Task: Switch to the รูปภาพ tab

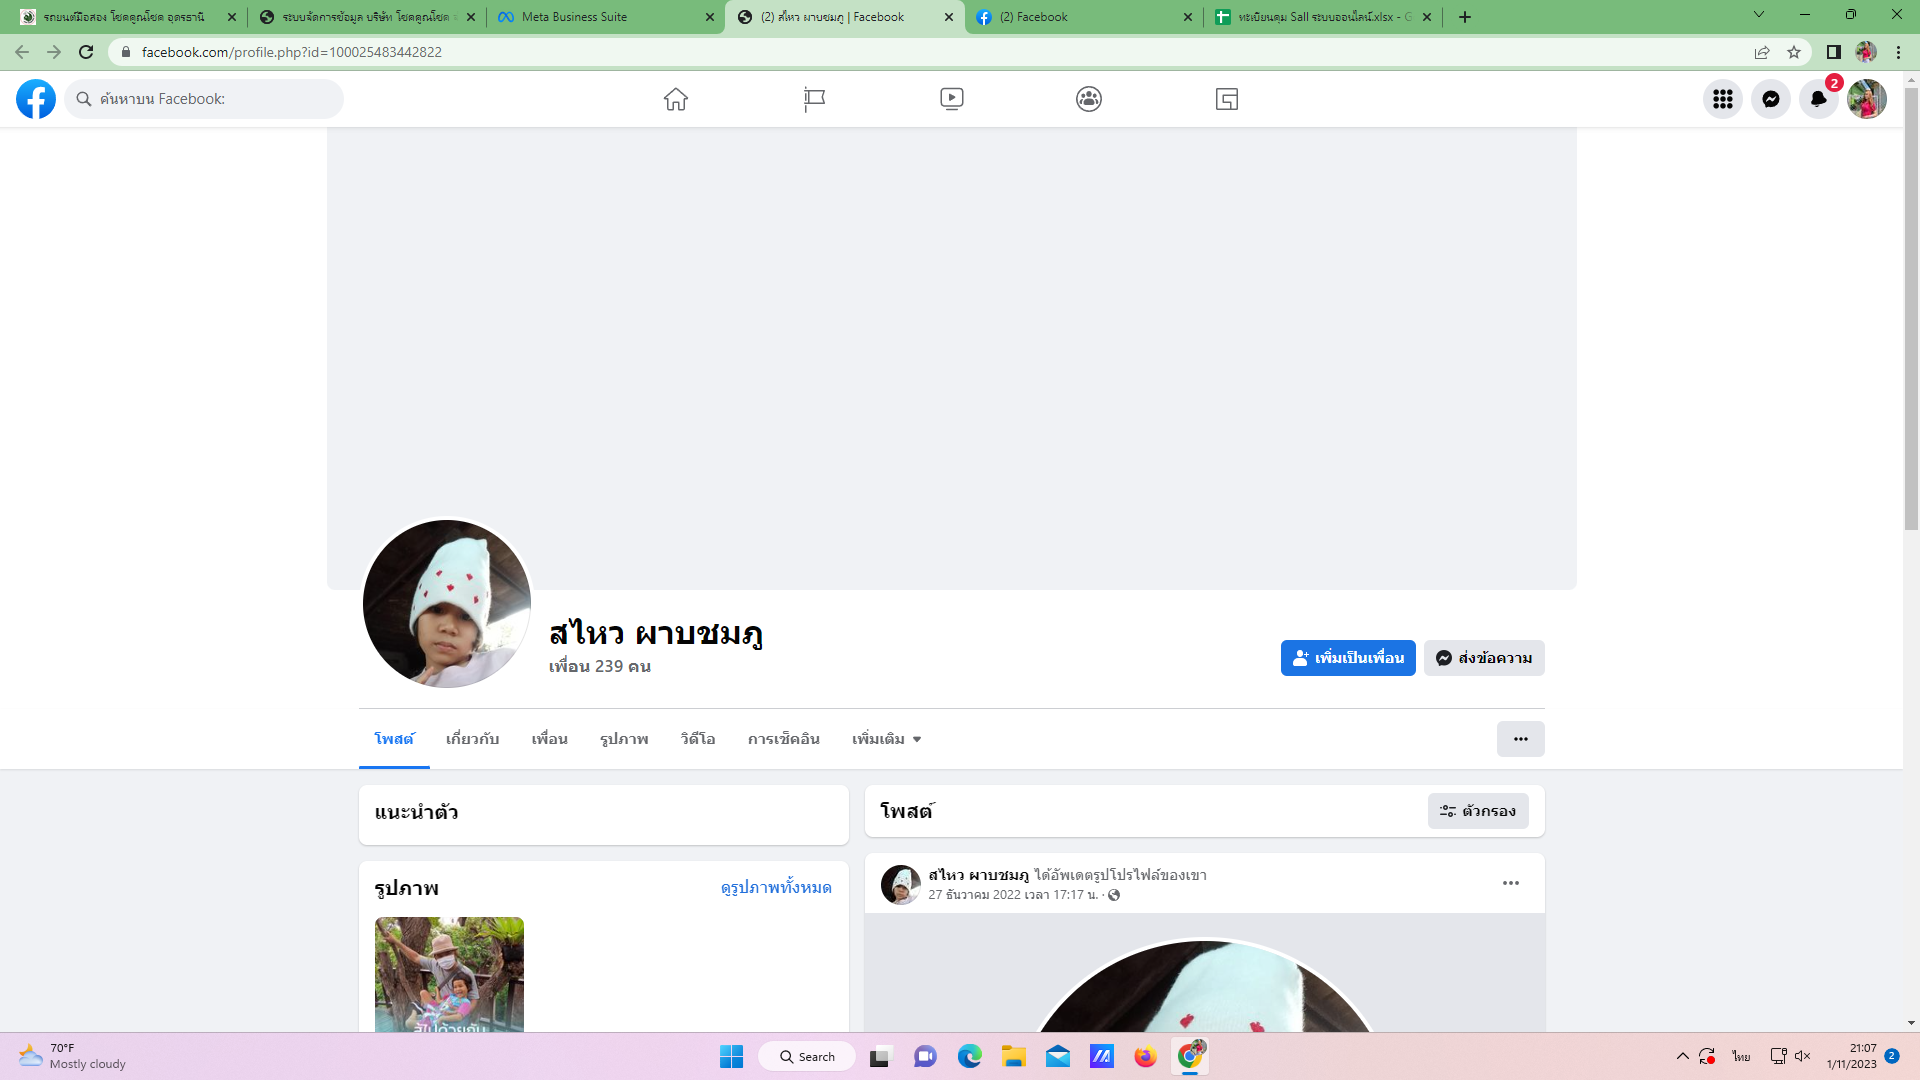Action: coord(624,739)
